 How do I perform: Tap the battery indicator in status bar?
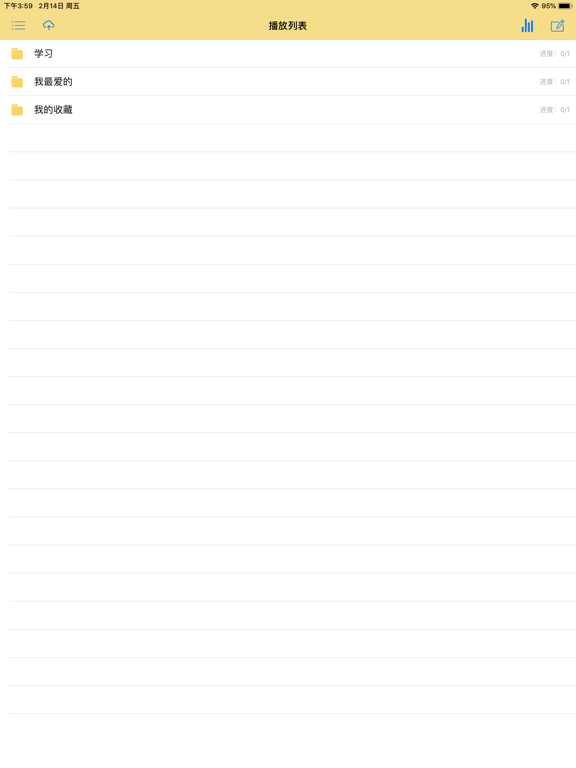point(565,6)
